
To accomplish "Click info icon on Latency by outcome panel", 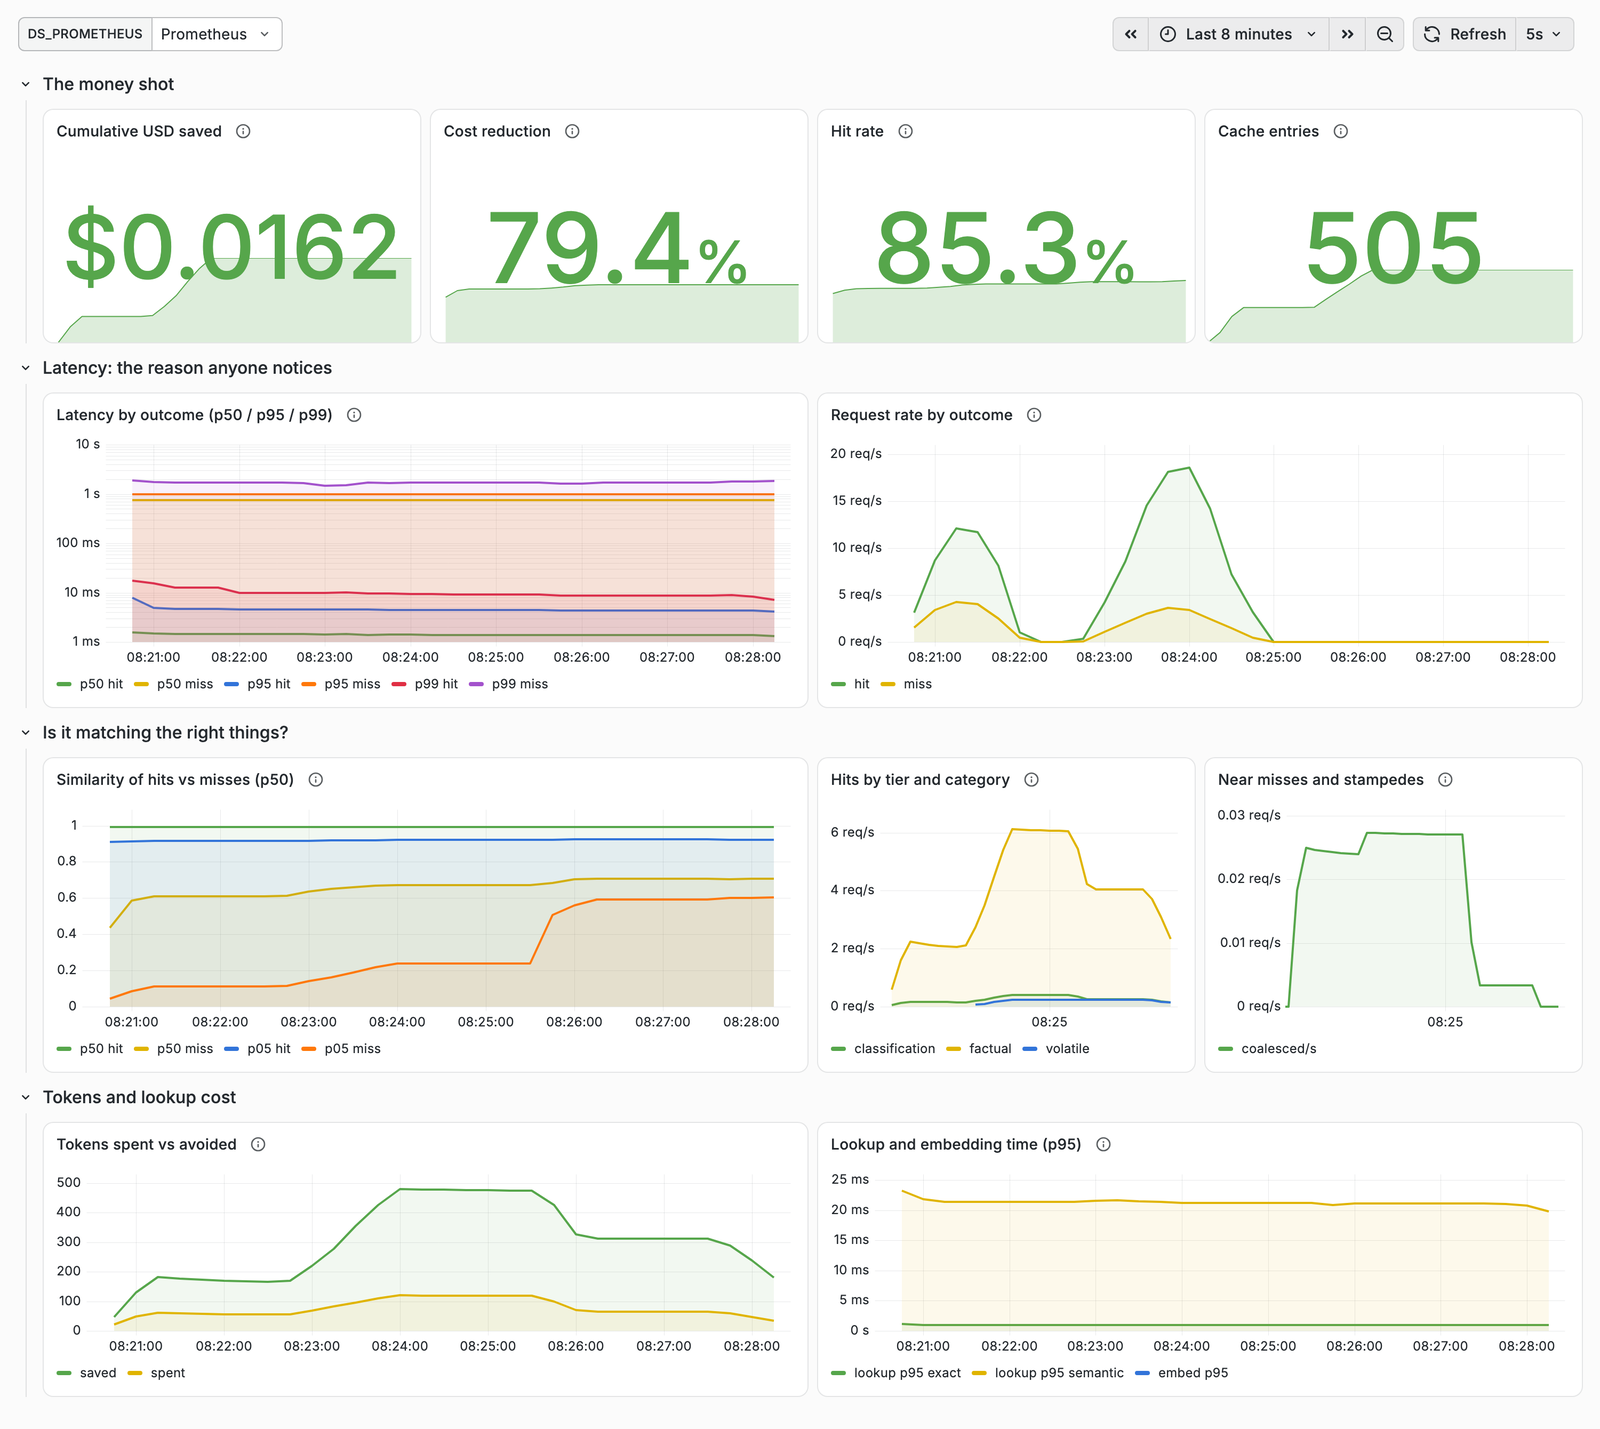I will 354,415.
